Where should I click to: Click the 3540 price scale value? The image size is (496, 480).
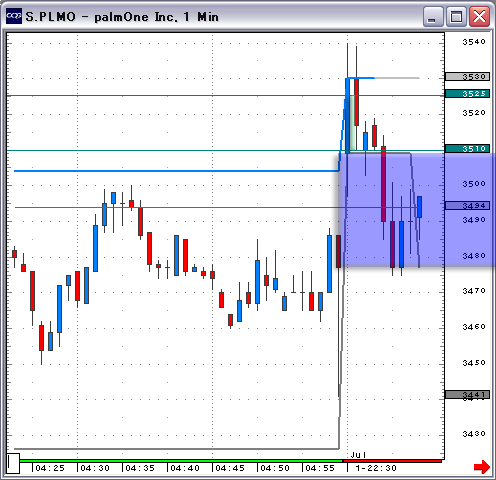474,42
